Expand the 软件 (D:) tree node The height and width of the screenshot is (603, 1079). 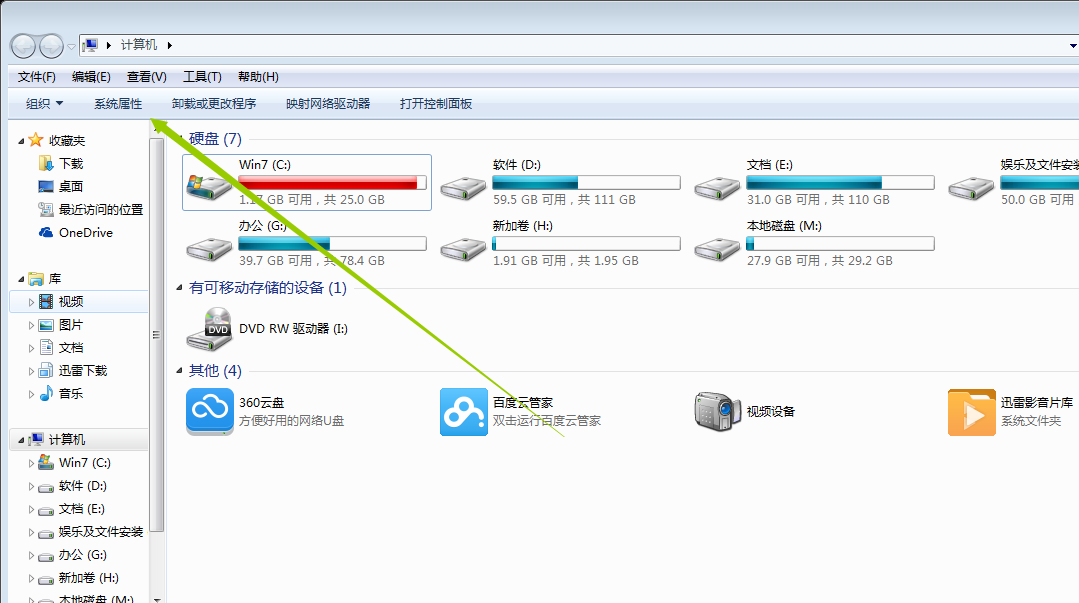click(x=31, y=487)
